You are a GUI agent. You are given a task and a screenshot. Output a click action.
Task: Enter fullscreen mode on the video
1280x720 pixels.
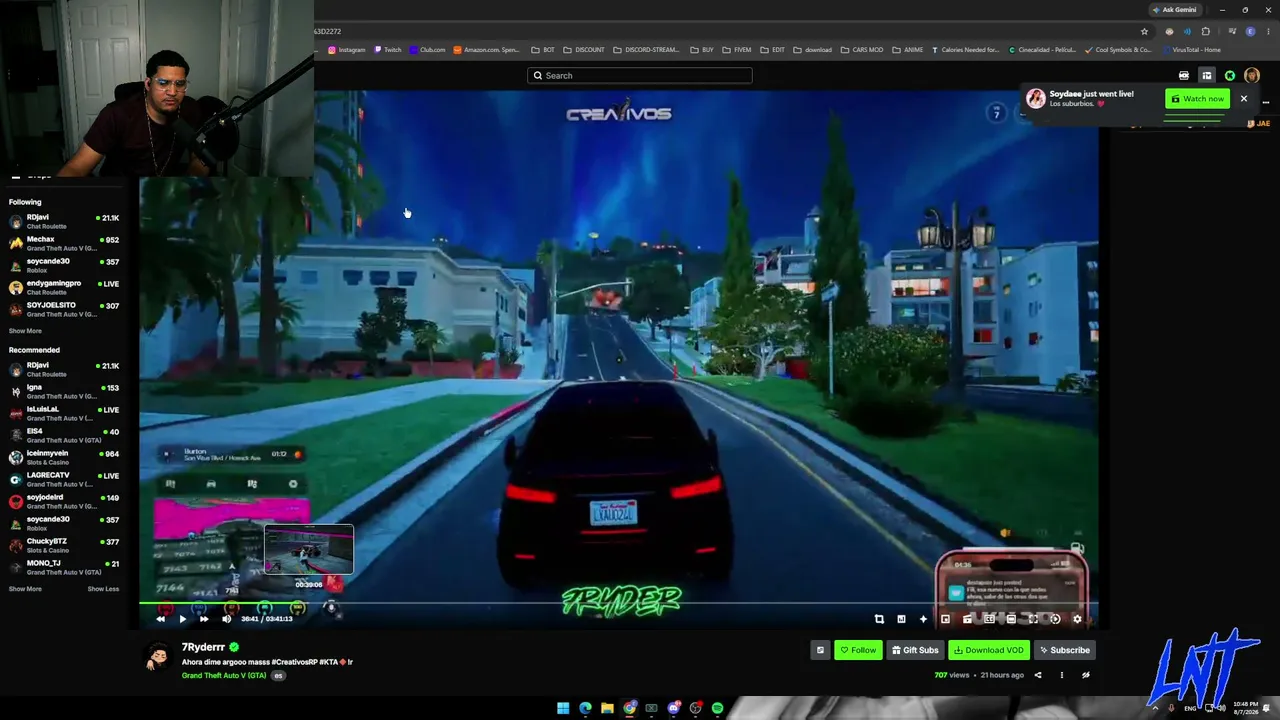click(1033, 619)
